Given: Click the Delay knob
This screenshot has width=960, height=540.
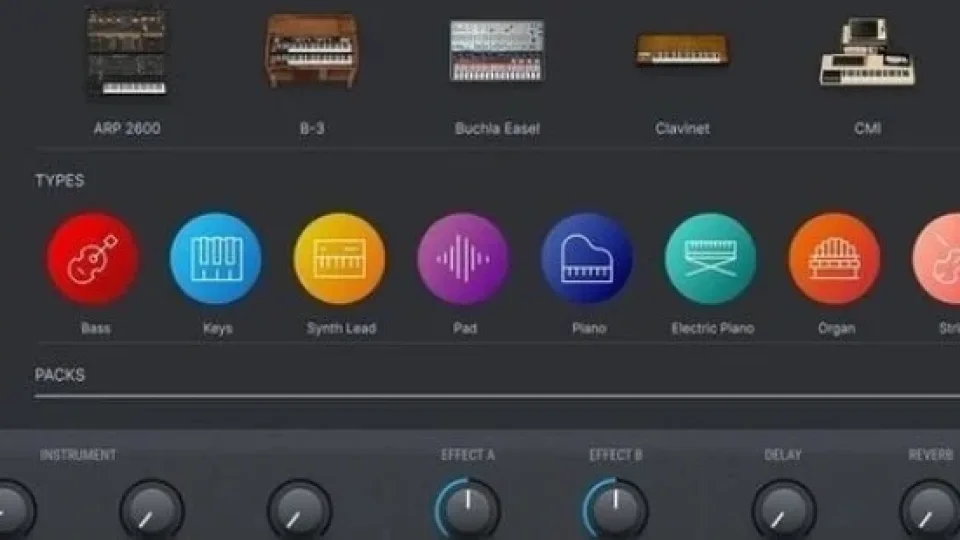Looking at the screenshot, I should coord(784,509).
